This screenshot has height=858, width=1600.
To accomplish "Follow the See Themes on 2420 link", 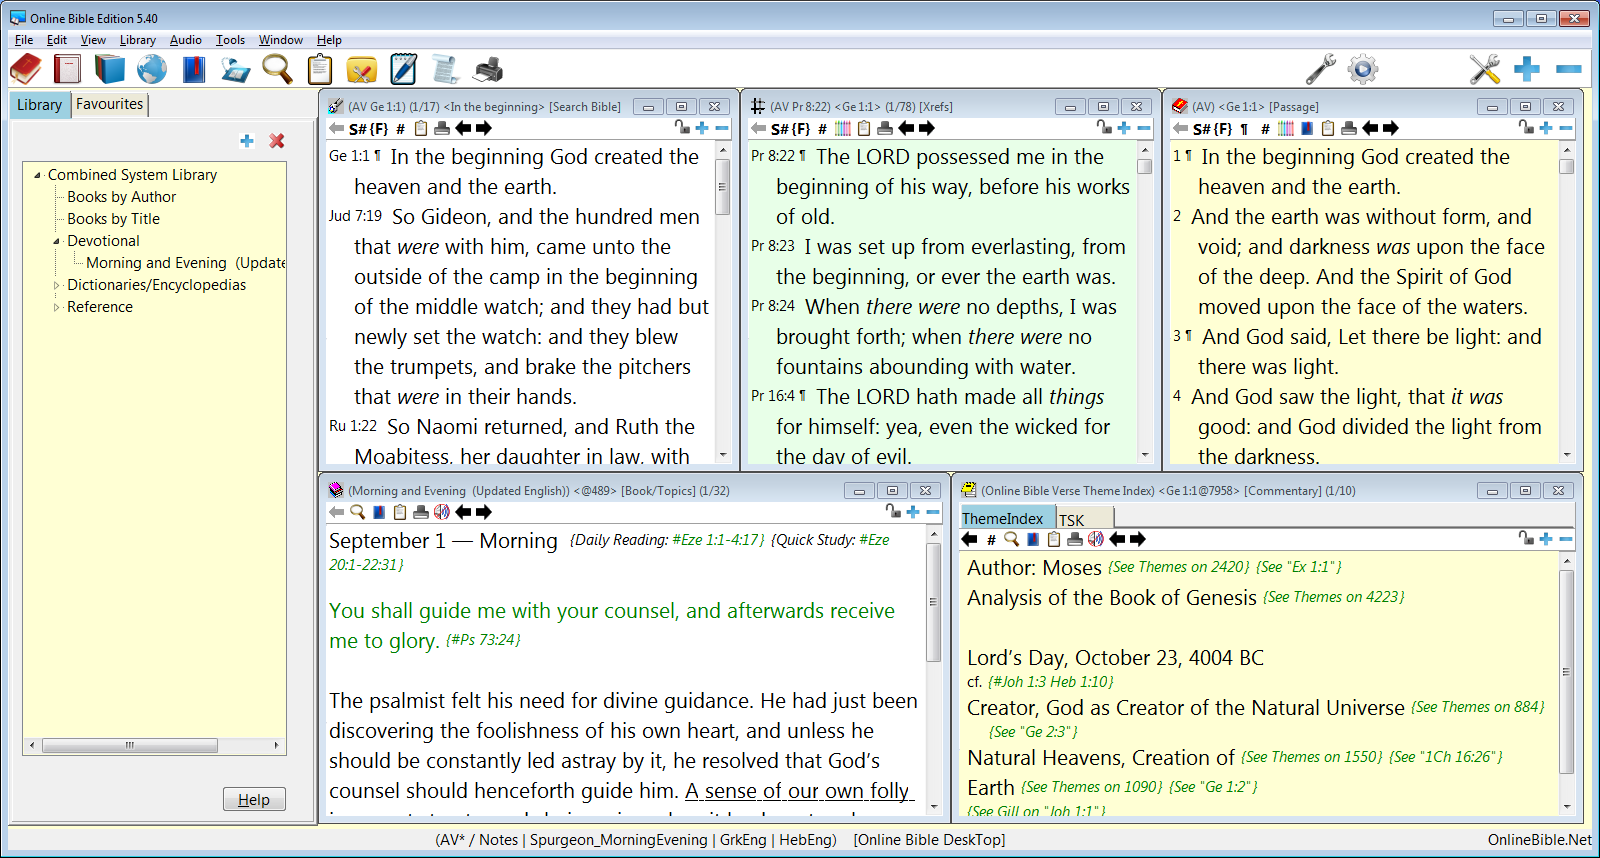I will (1179, 567).
